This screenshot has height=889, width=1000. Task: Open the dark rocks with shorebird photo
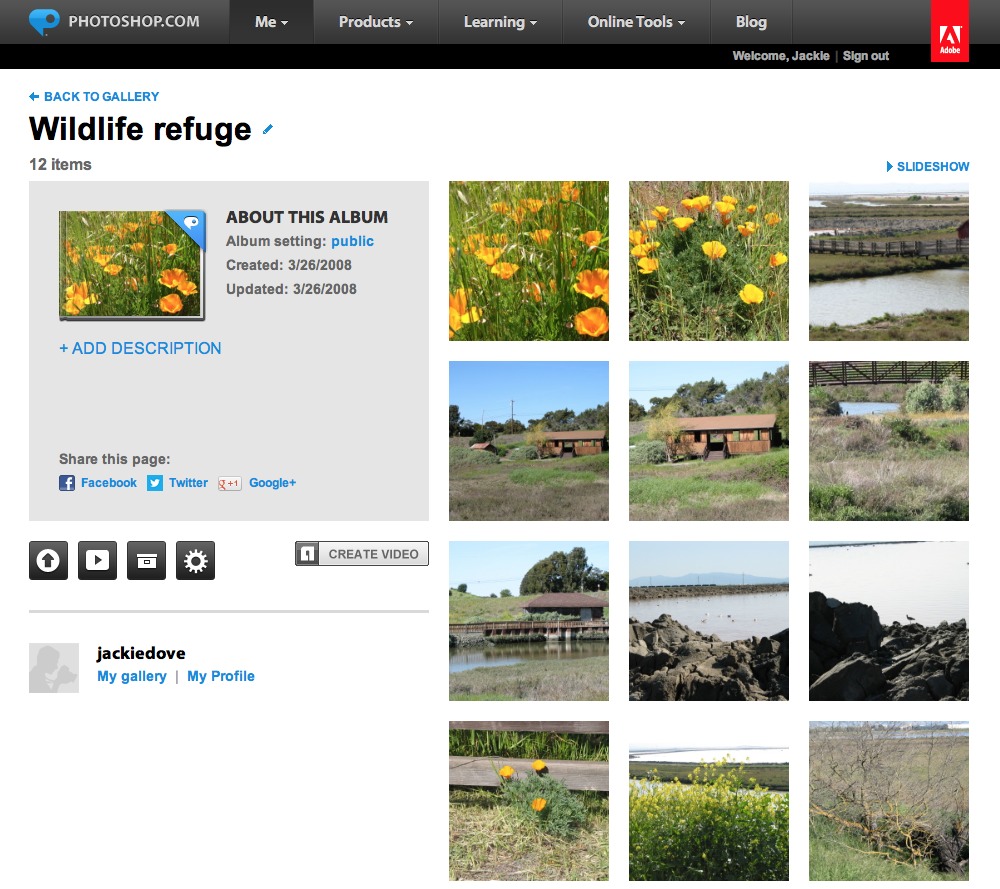[x=889, y=621]
